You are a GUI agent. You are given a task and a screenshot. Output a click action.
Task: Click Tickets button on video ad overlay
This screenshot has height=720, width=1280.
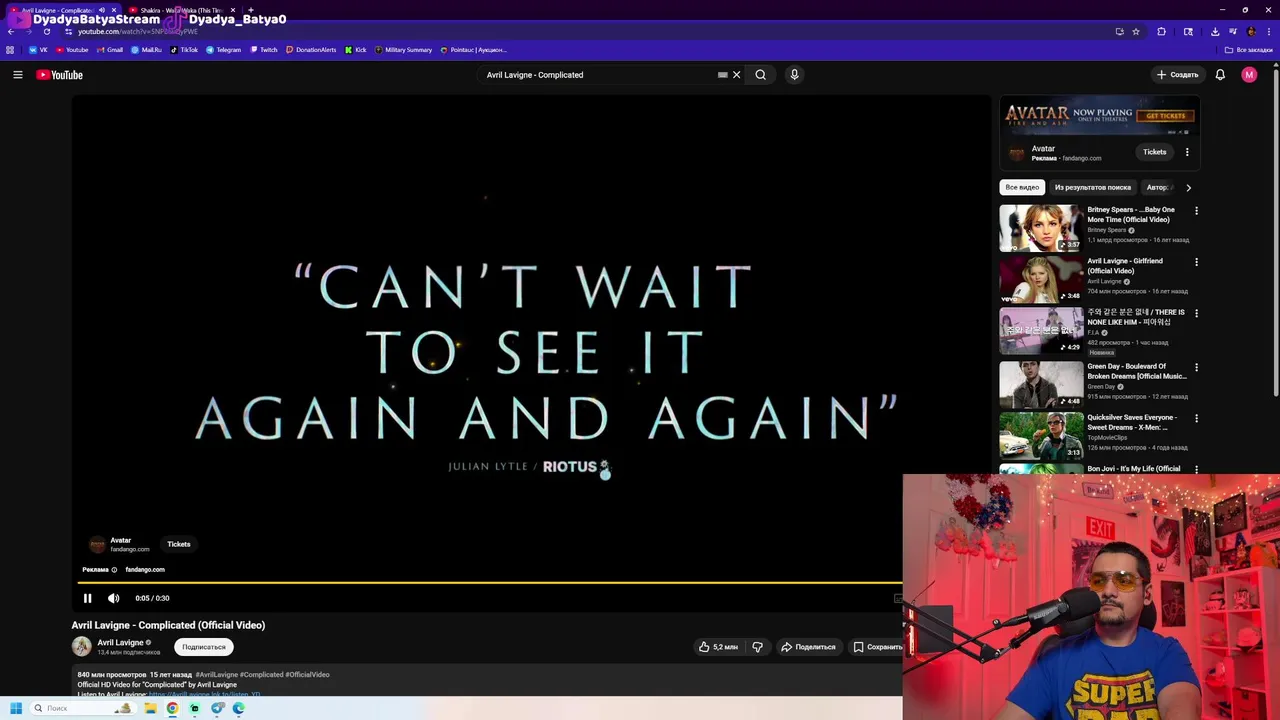179,544
